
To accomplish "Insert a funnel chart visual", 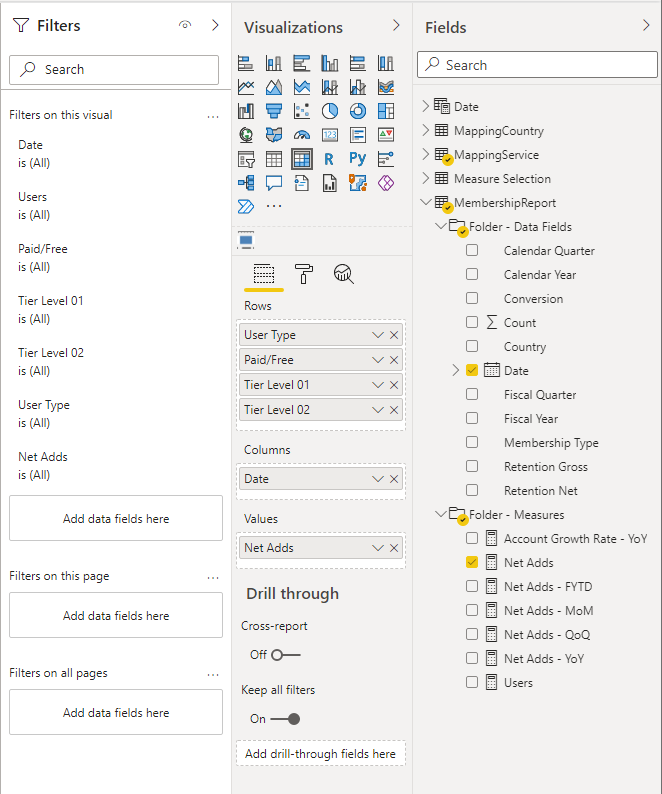I will [x=274, y=111].
